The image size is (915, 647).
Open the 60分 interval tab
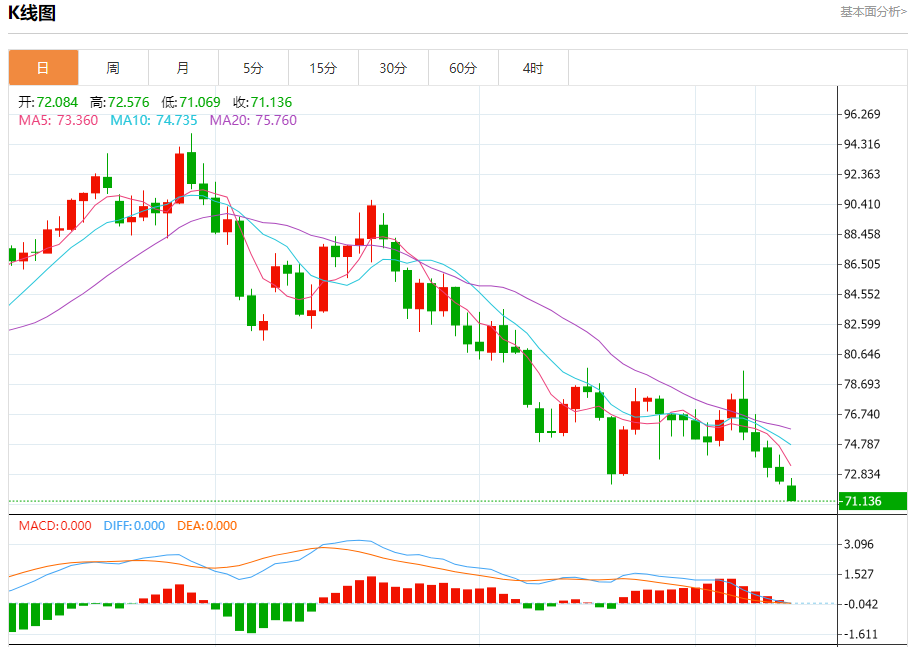(463, 68)
